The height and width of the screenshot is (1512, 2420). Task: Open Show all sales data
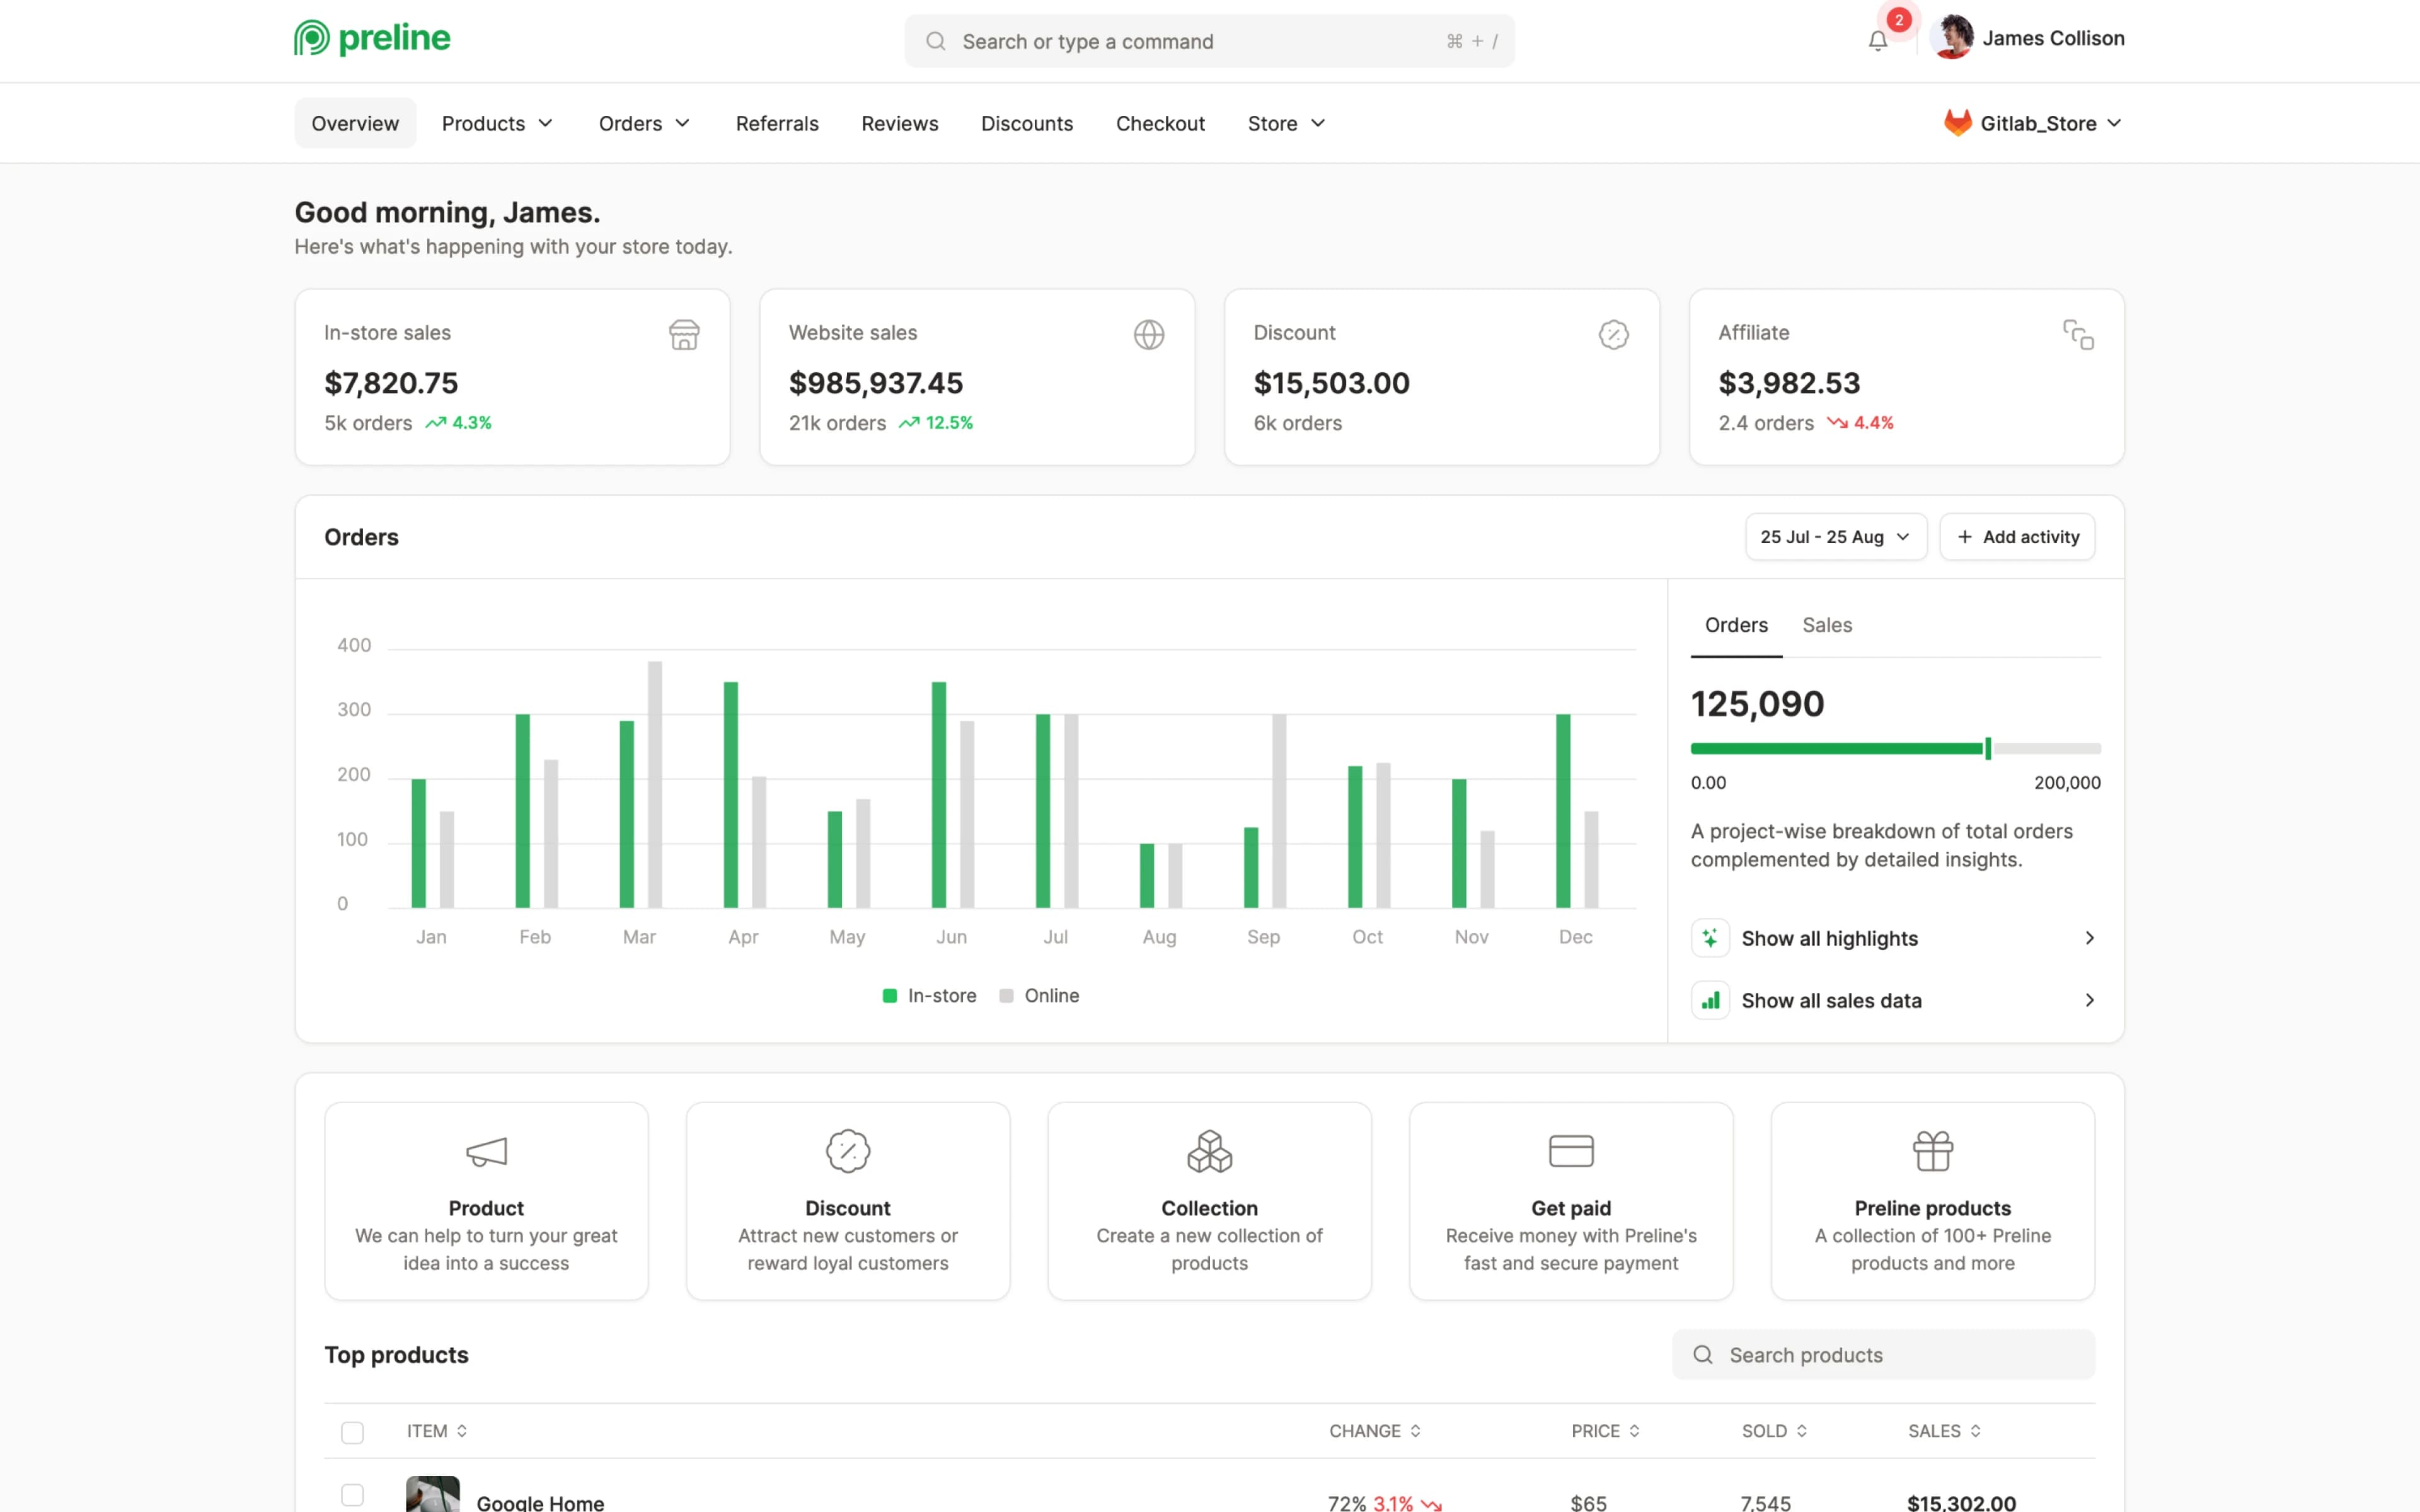point(1831,1000)
